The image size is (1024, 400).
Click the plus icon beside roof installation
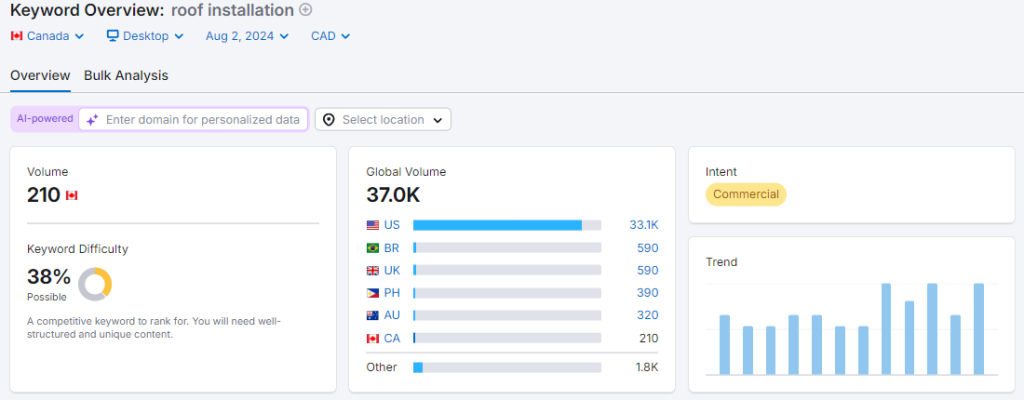[306, 10]
